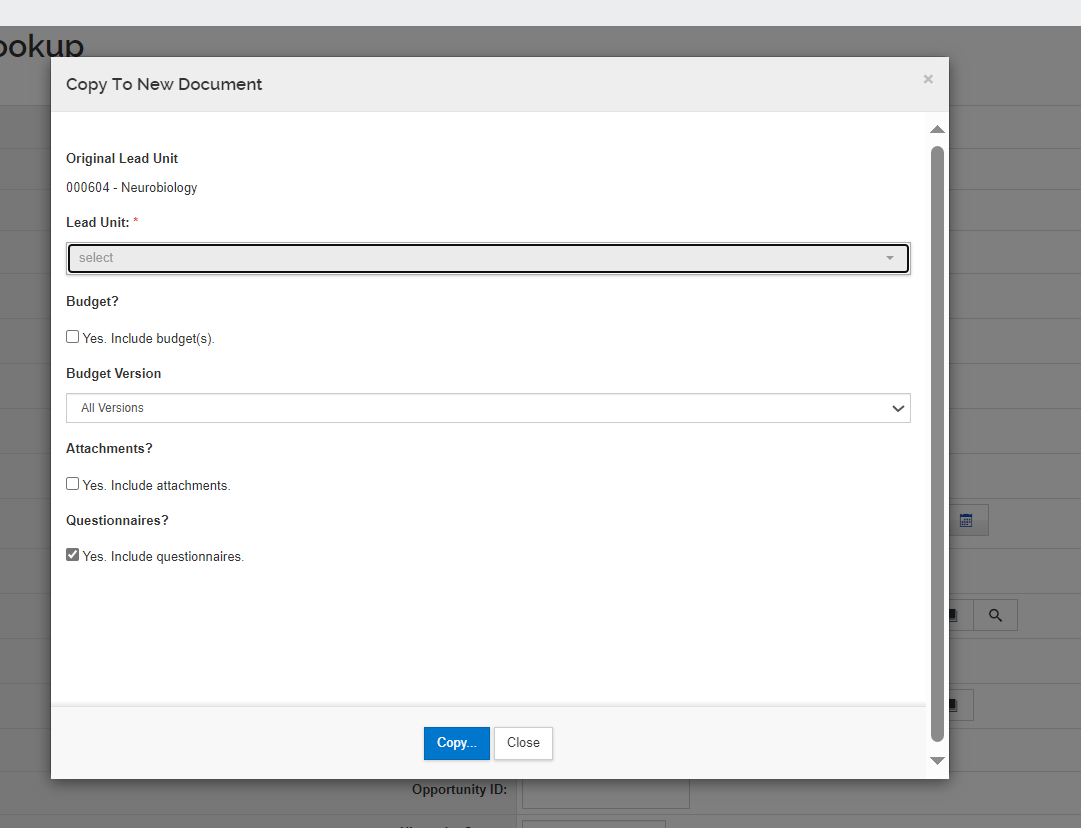The width and height of the screenshot is (1081, 828).
Task: Click the 000604 - Neurobiology text
Action: tap(132, 188)
